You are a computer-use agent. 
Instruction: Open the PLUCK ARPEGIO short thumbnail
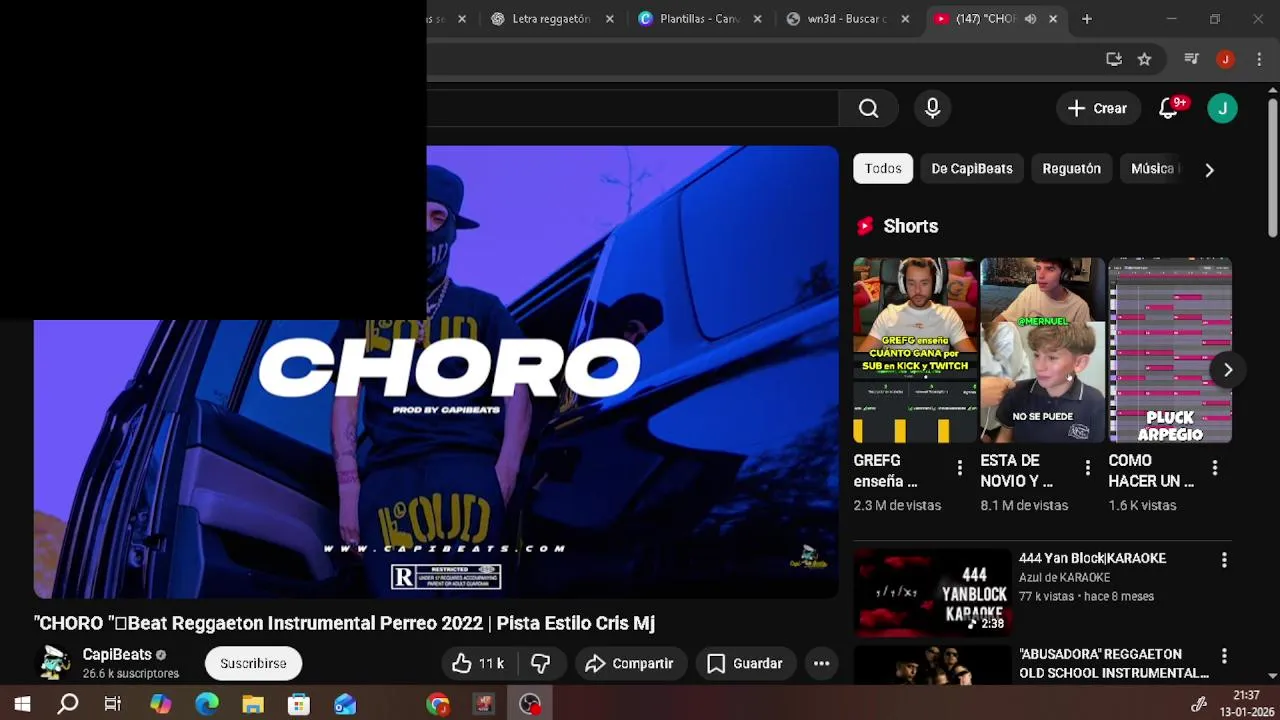[1170, 350]
